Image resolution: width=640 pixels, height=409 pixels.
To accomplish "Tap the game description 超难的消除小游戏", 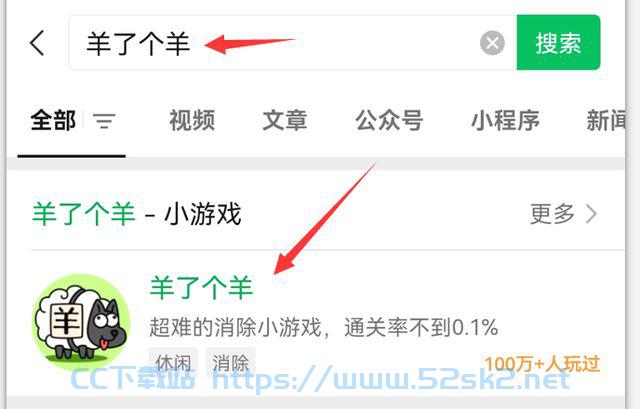I will tap(236, 327).
